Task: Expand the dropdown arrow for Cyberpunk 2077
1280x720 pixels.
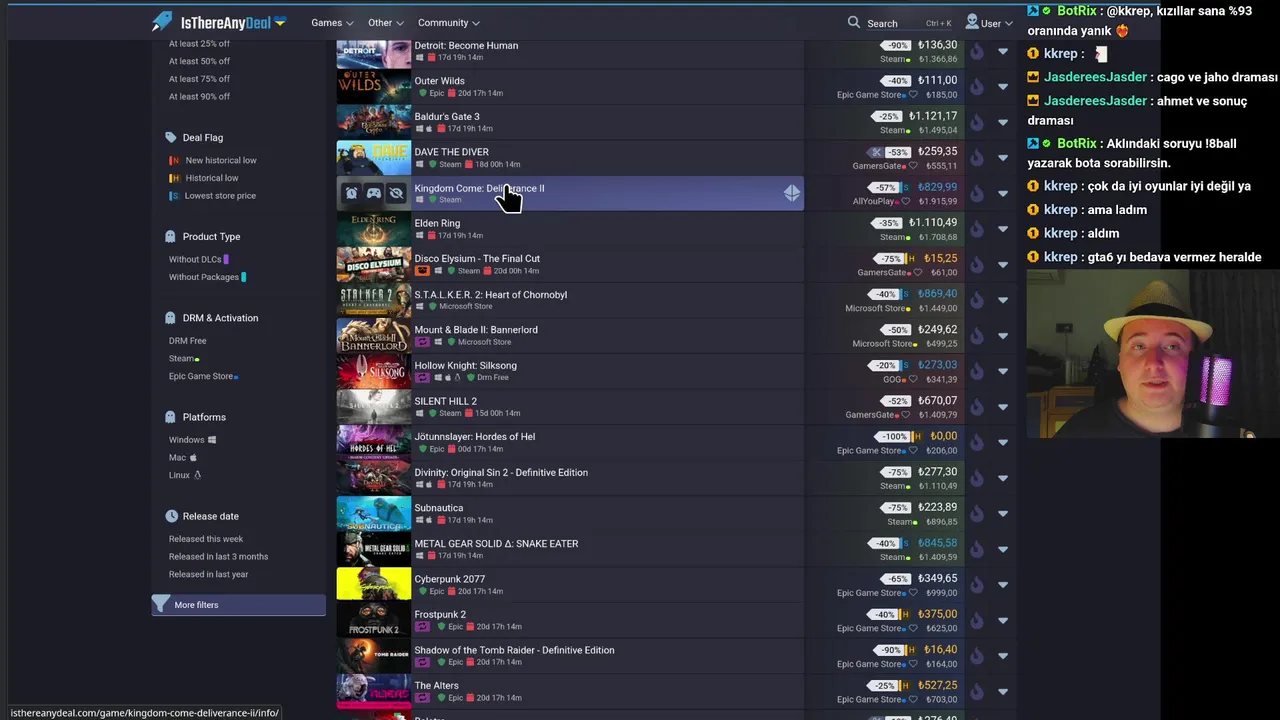Action: click(x=1003, y=585)
